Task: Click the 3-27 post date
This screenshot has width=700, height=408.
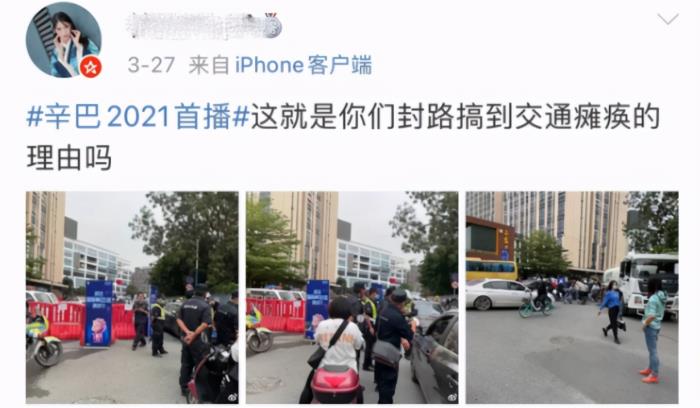Action: [151, 65]
